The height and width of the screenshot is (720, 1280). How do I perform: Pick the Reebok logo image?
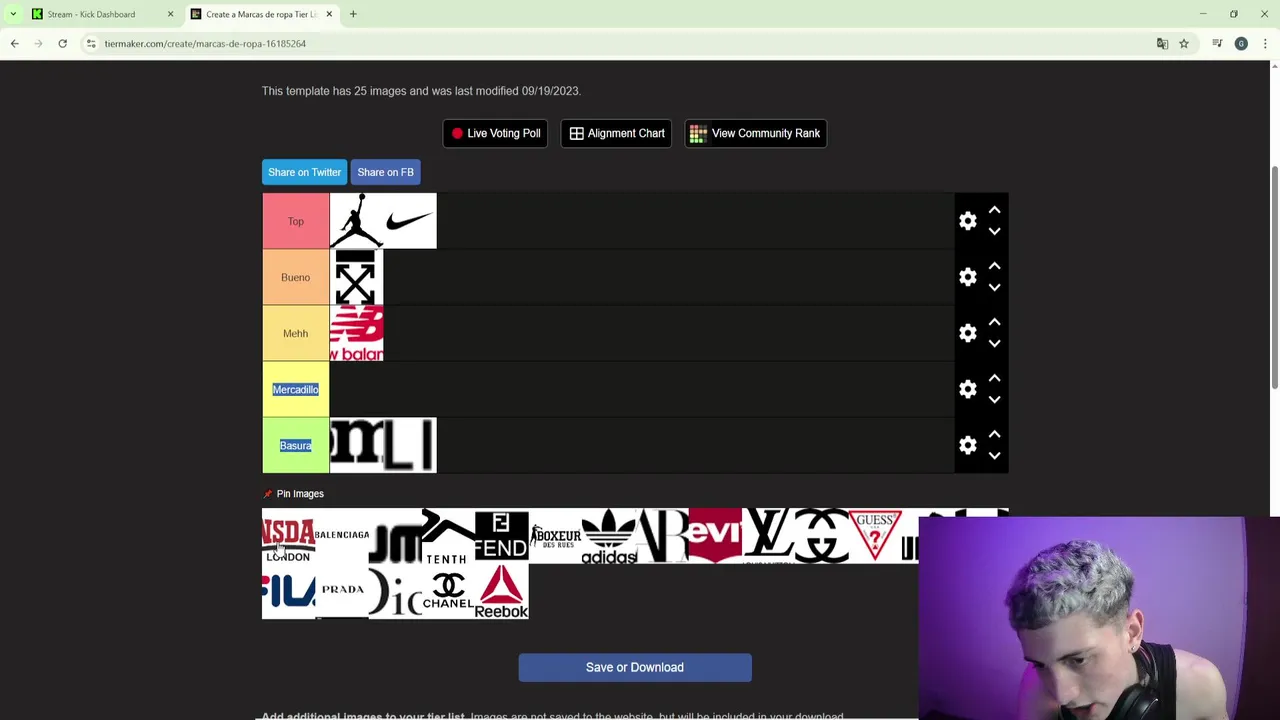coord(501,591)
